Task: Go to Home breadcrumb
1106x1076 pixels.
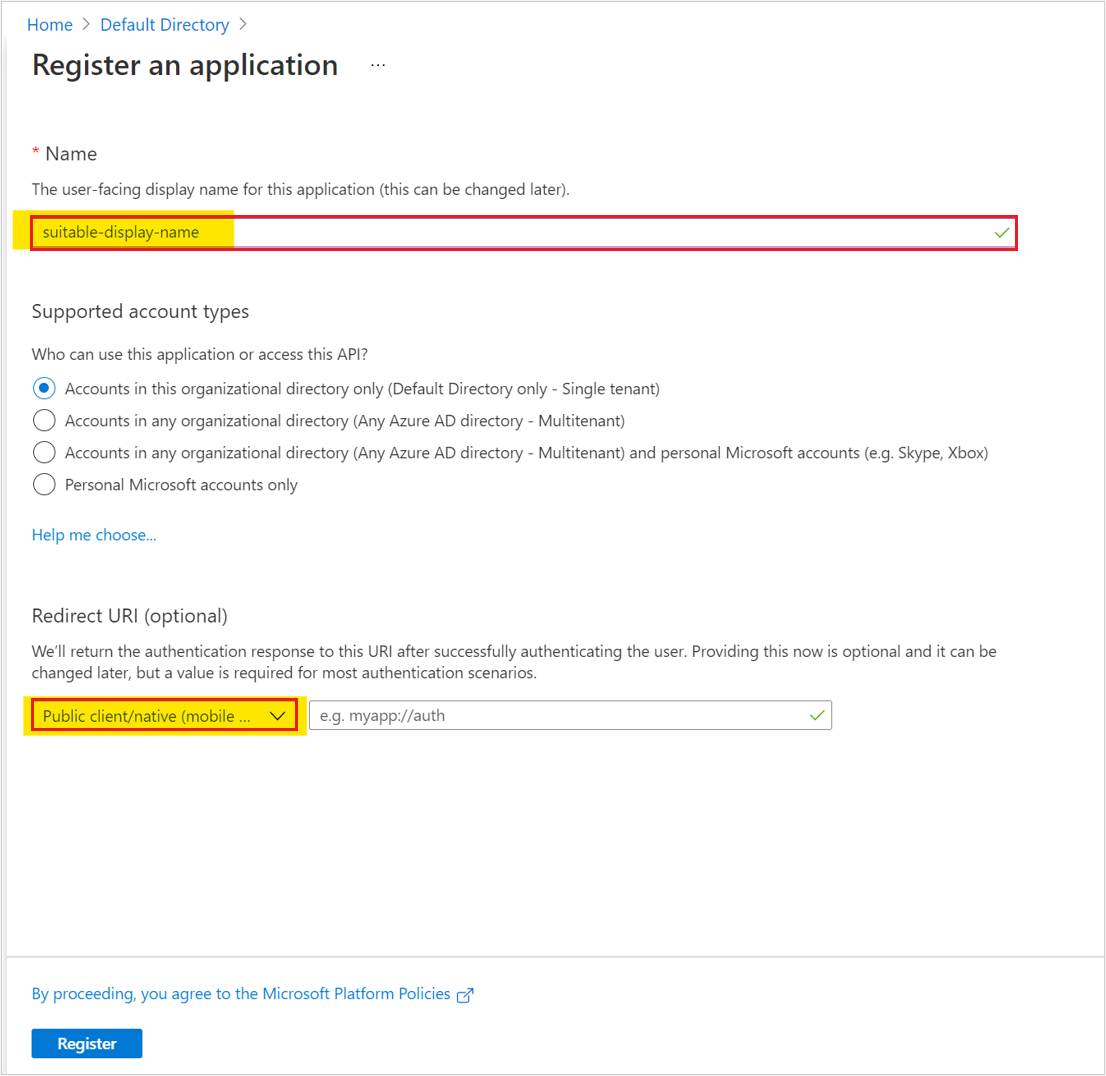Action: 49,25
